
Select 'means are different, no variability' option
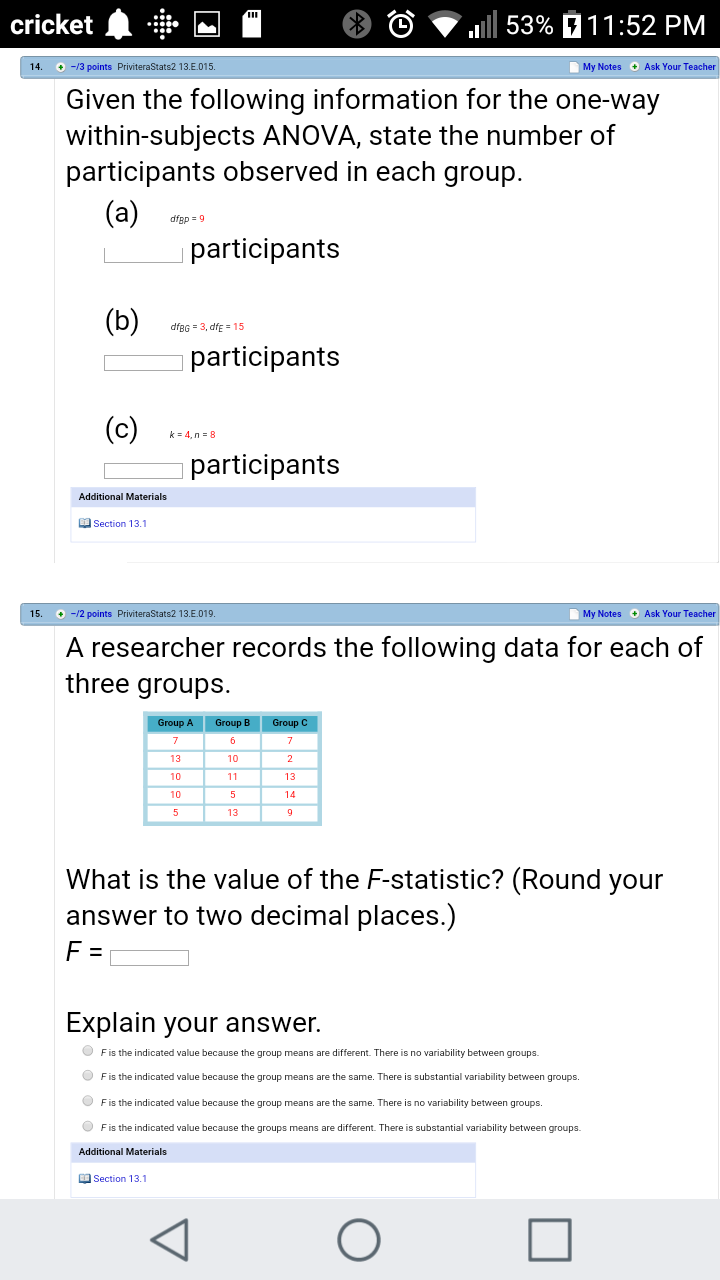[88, 1051]
